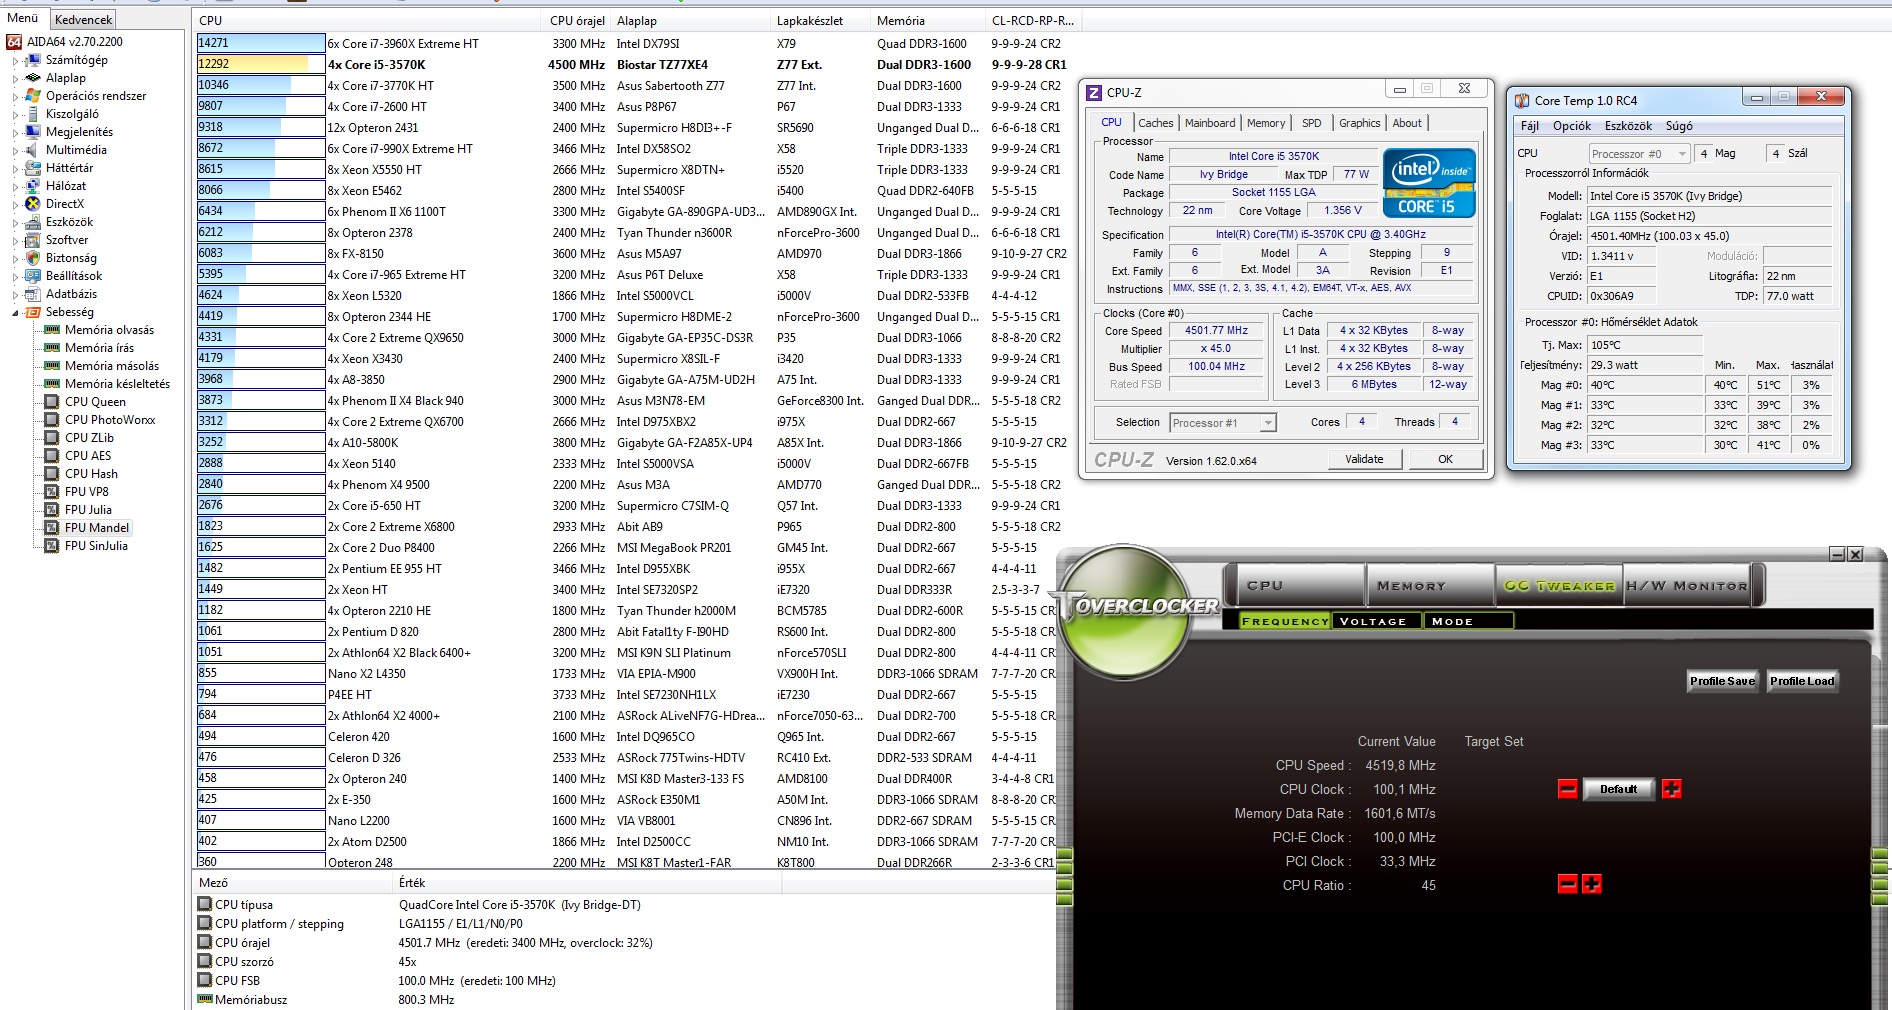
Task: Select Memória késleltetés benchmark icon
Action: (52, 384)
